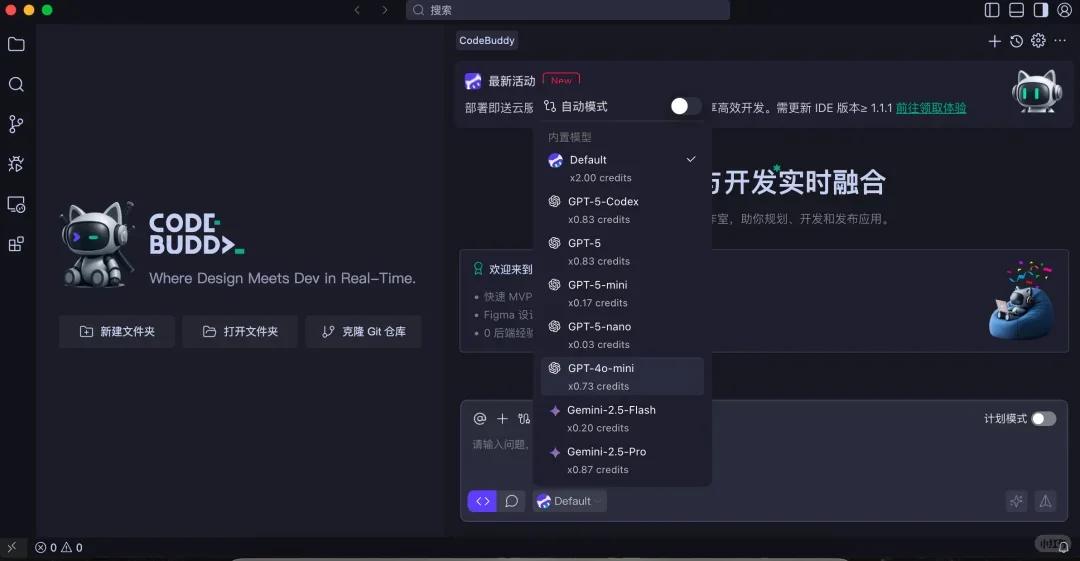
Task: Toggle the 自动模式 switch
Action: click(685, 105)
